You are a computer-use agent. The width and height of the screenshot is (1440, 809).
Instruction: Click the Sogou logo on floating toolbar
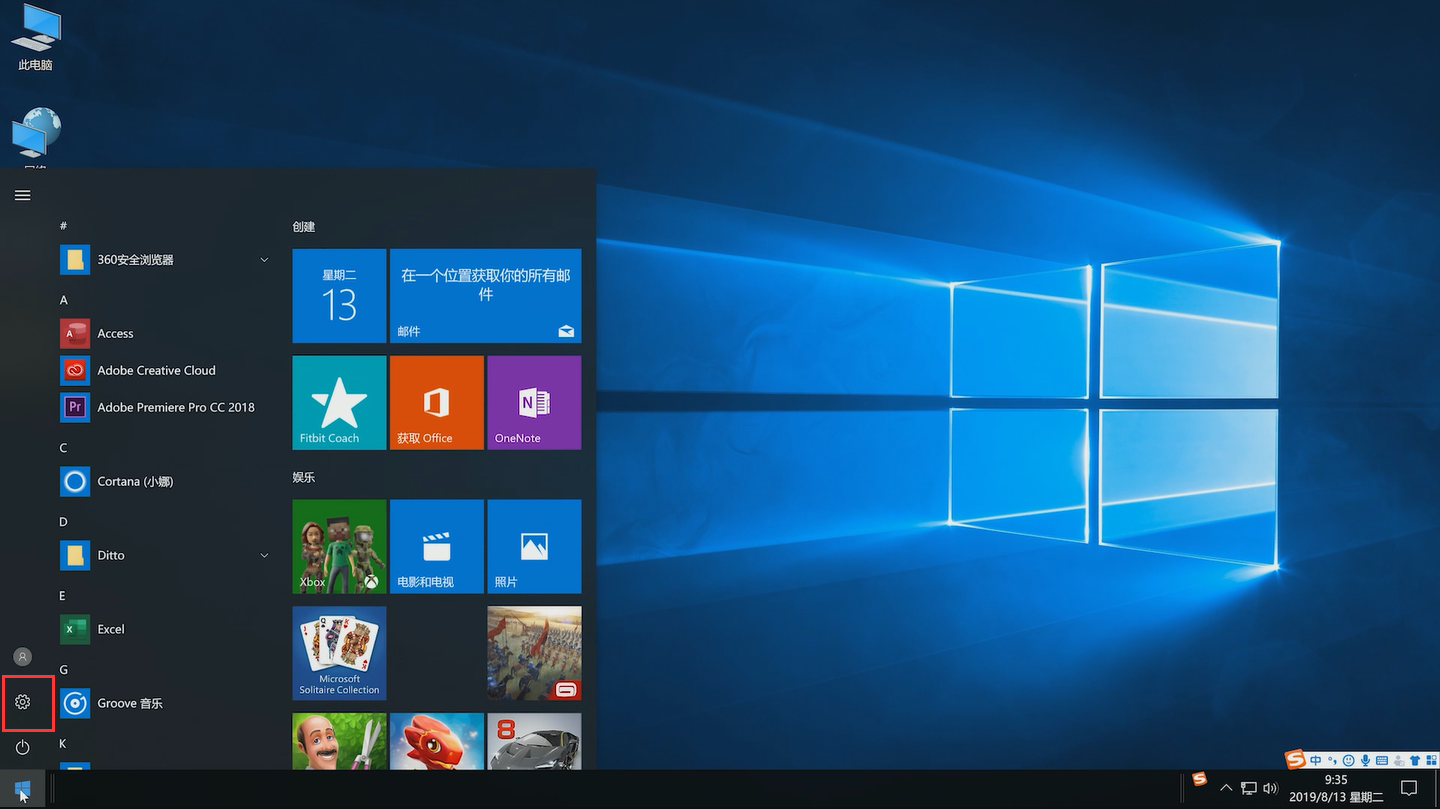pyautogui.click(x=1295, y=760)
